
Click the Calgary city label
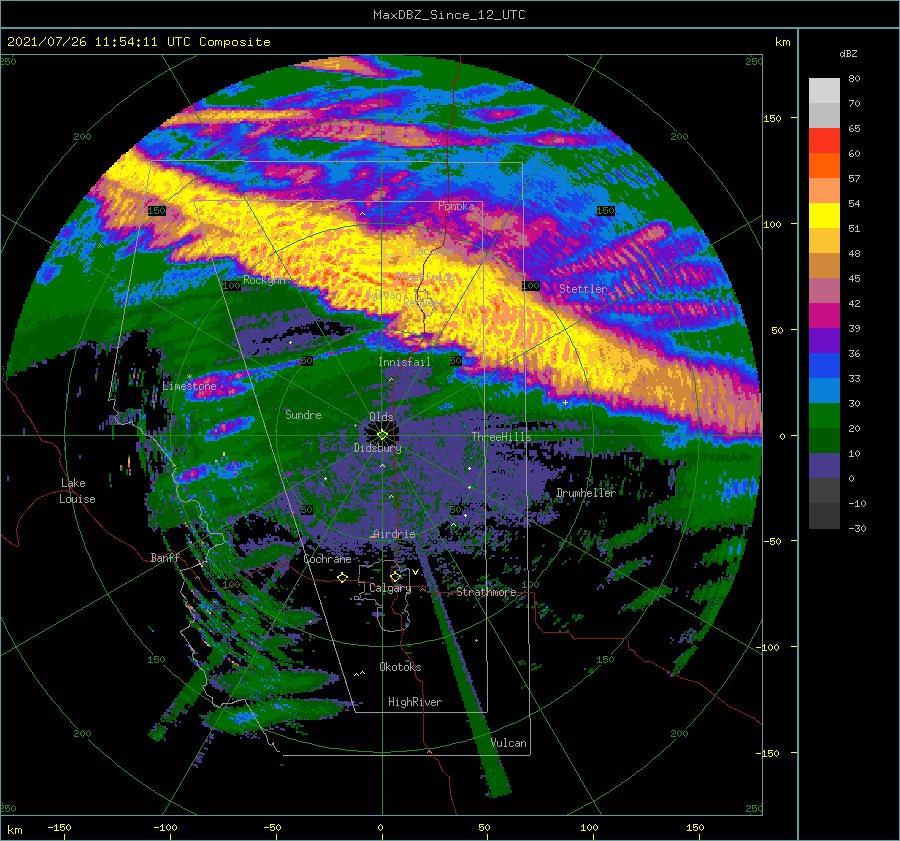pyautogui.click(x=390, y=588)
